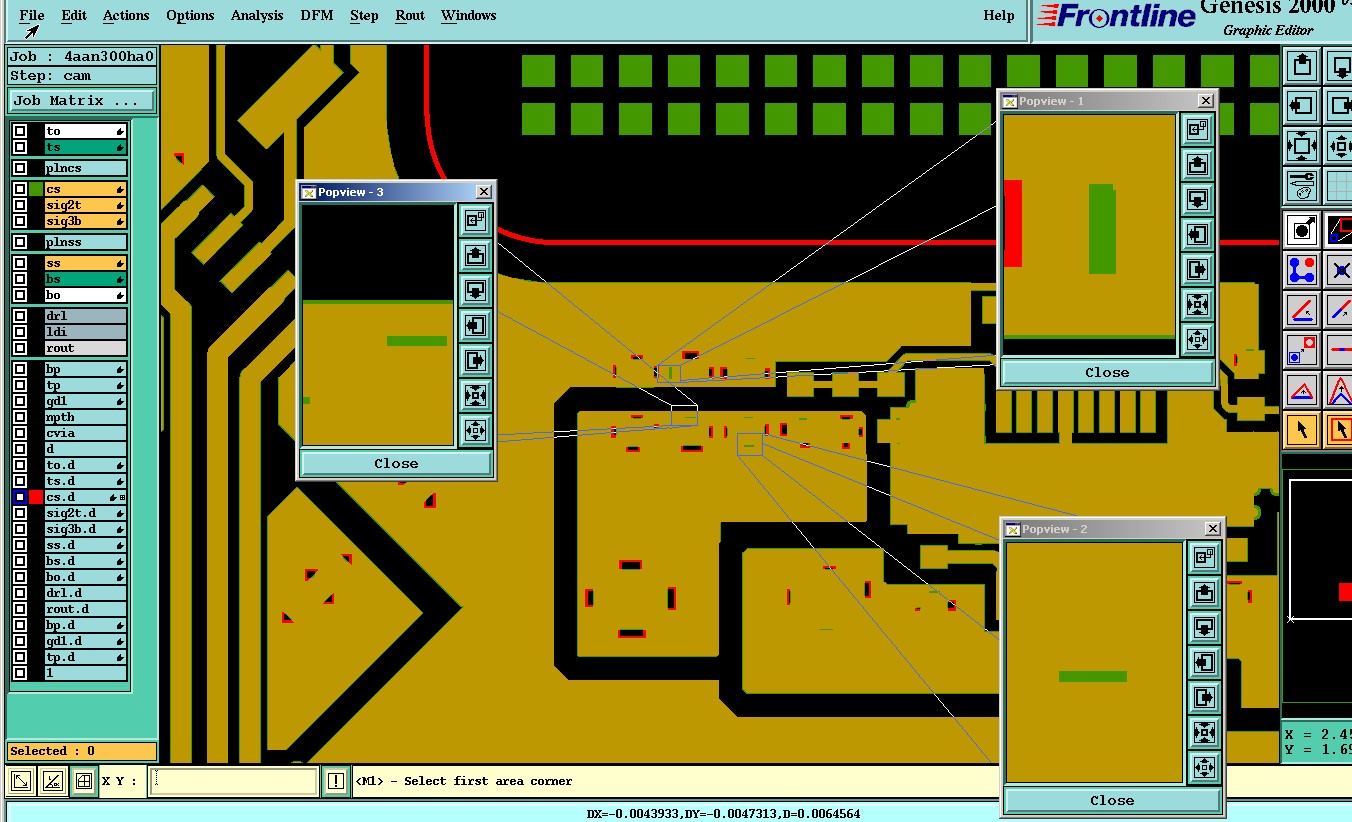
Task: Pan up in Popview - 3
Action: tap(476, 255)
